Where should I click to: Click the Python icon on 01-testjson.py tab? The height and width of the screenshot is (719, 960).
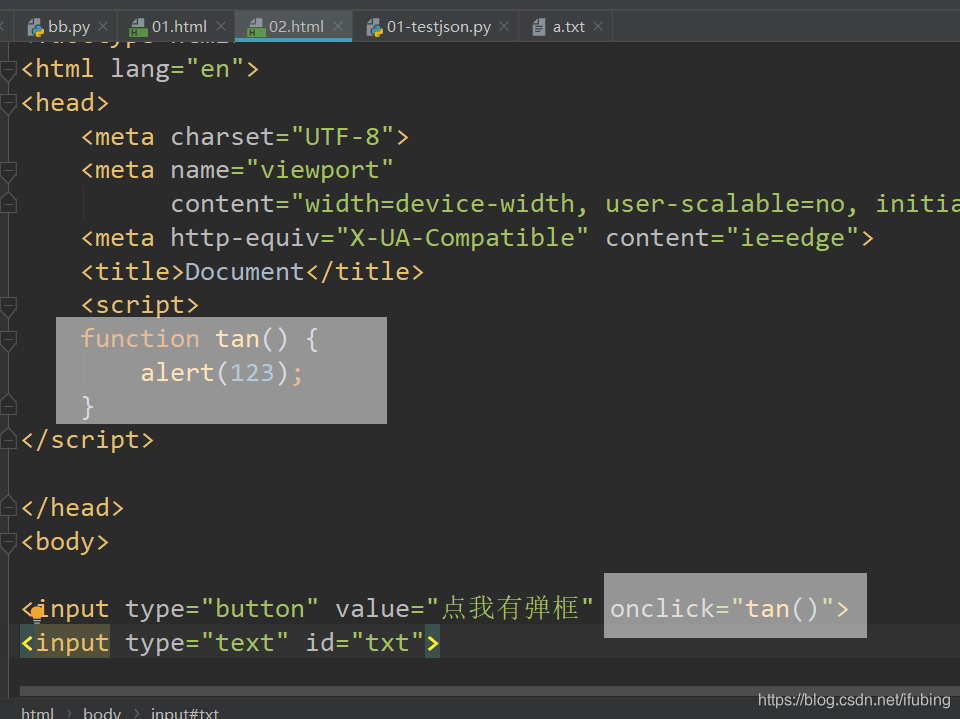[x=374, y=27]
